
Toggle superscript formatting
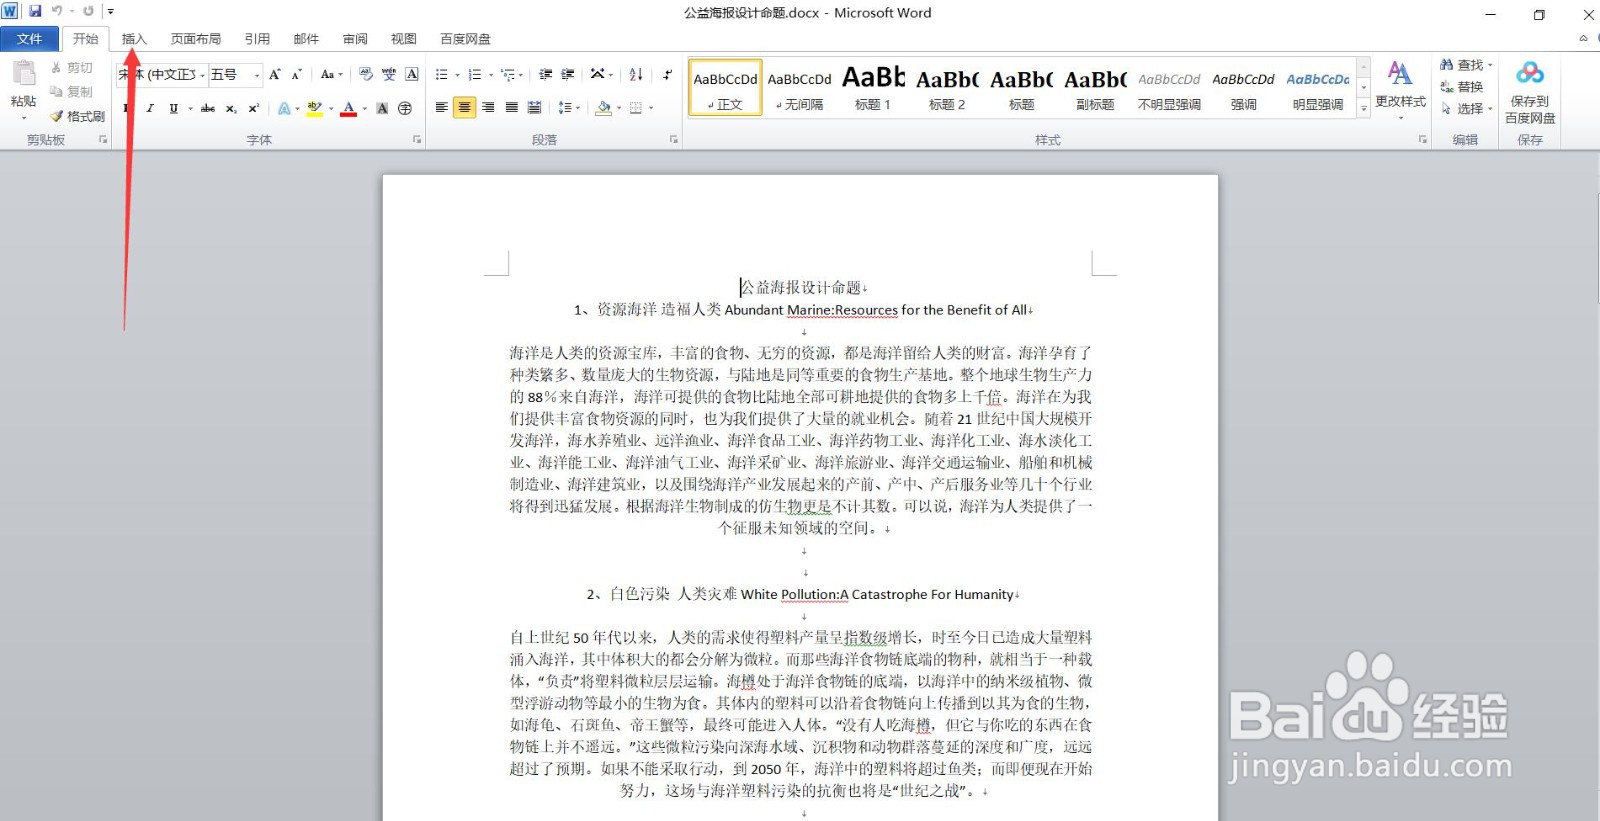(x=254, y=108)
